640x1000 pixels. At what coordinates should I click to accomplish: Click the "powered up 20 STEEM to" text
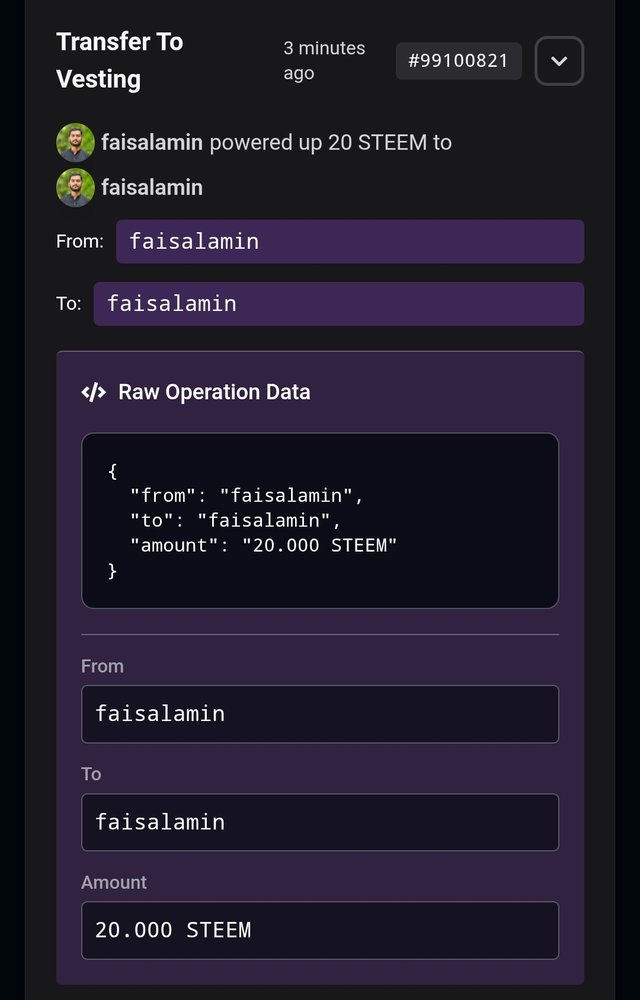coord(330,143)
